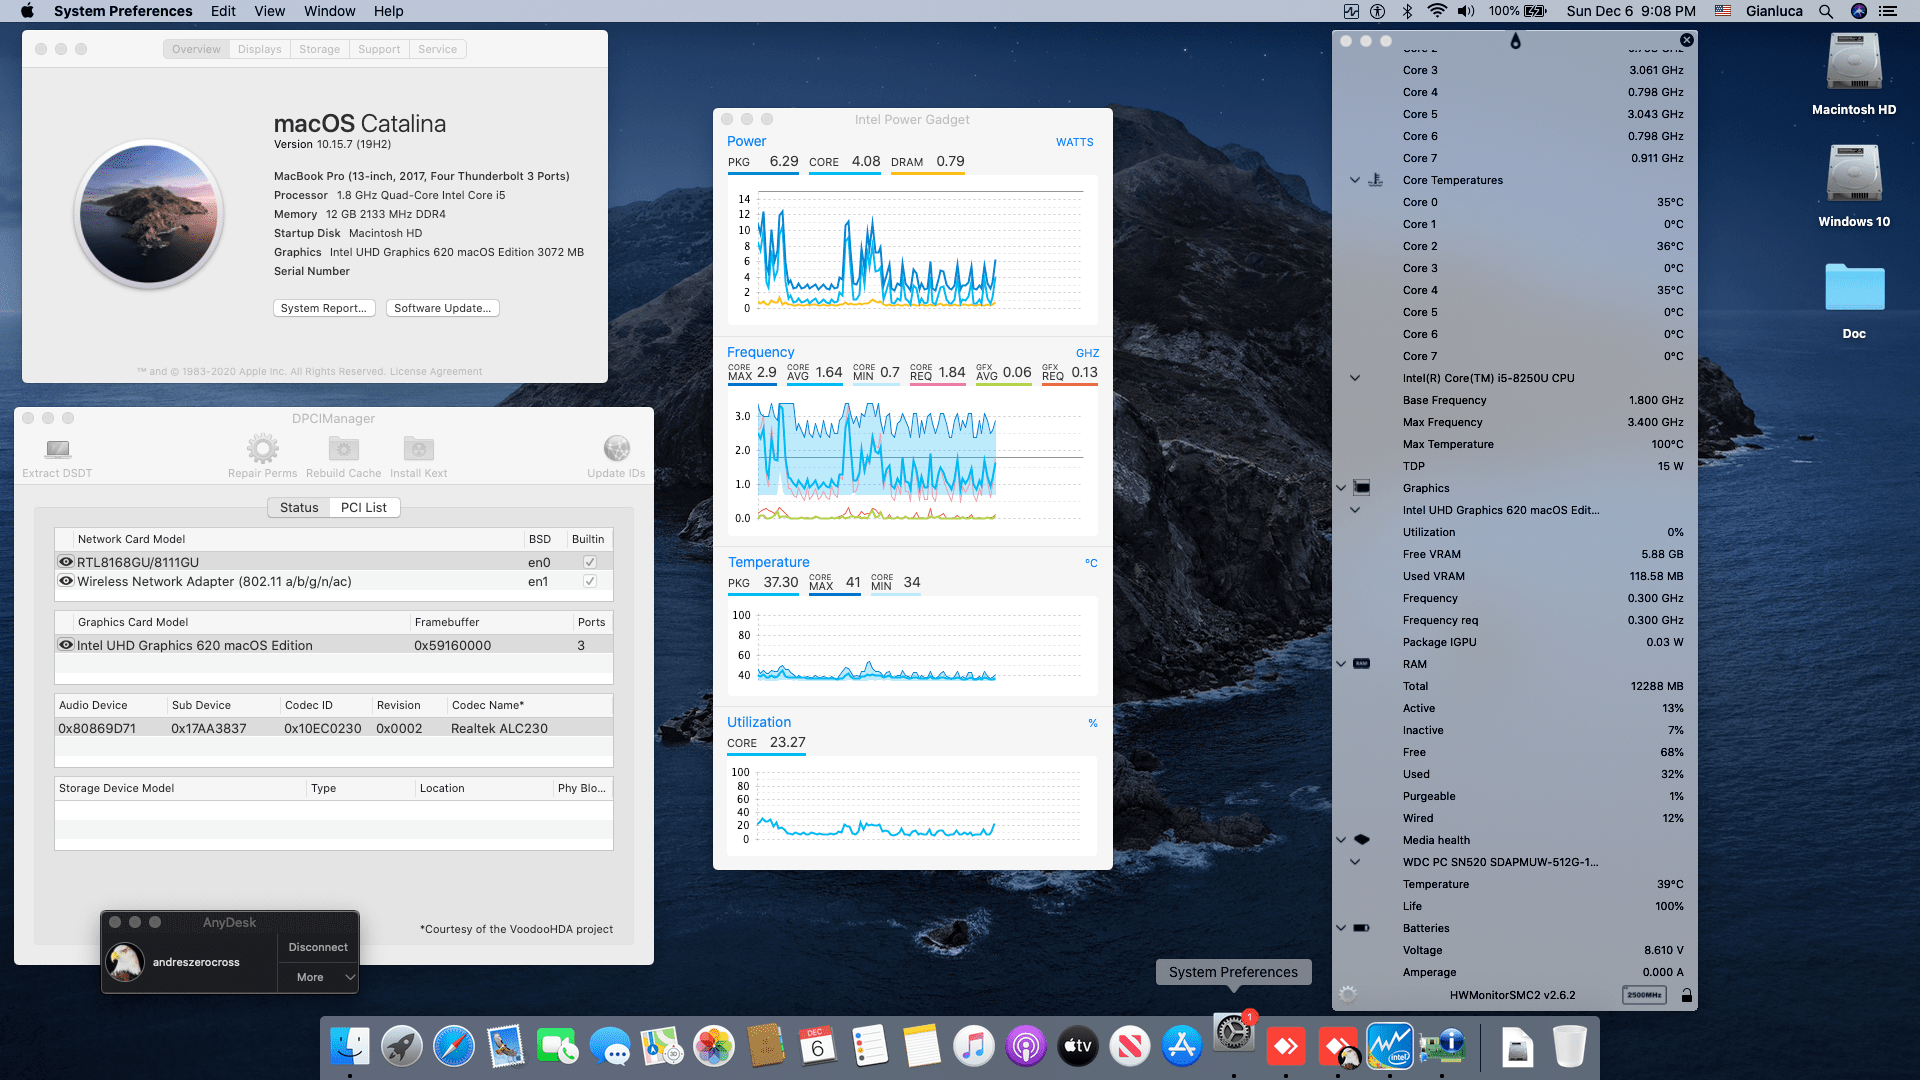This screenshot has width=1920, height=1080.
Task: Collapse Core Temperatures group
Action: pos(1355,180)
